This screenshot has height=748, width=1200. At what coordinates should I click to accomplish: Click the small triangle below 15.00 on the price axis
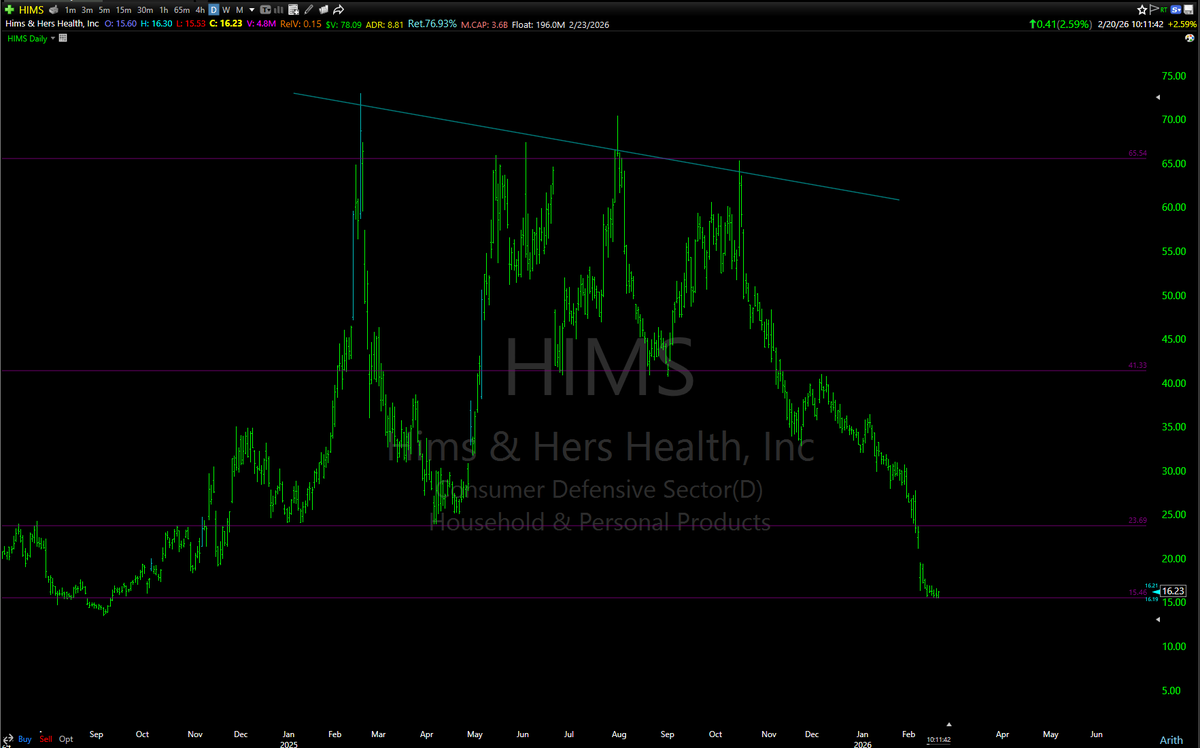[1159, 620]
